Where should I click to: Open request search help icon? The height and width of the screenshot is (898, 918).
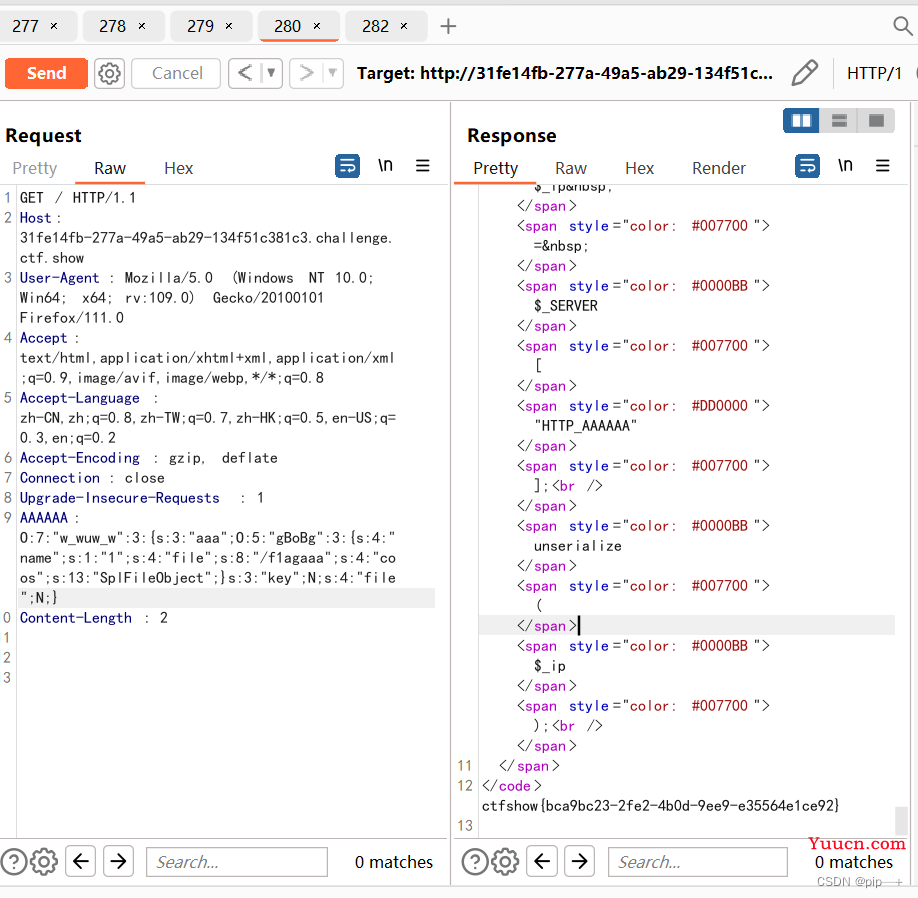point(13,862)
